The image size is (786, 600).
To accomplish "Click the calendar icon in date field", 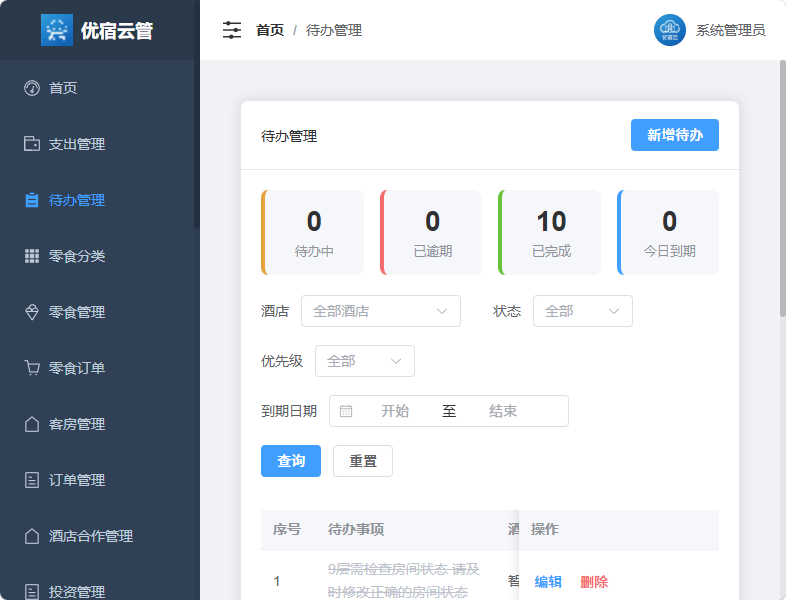I will coord(346,412).
